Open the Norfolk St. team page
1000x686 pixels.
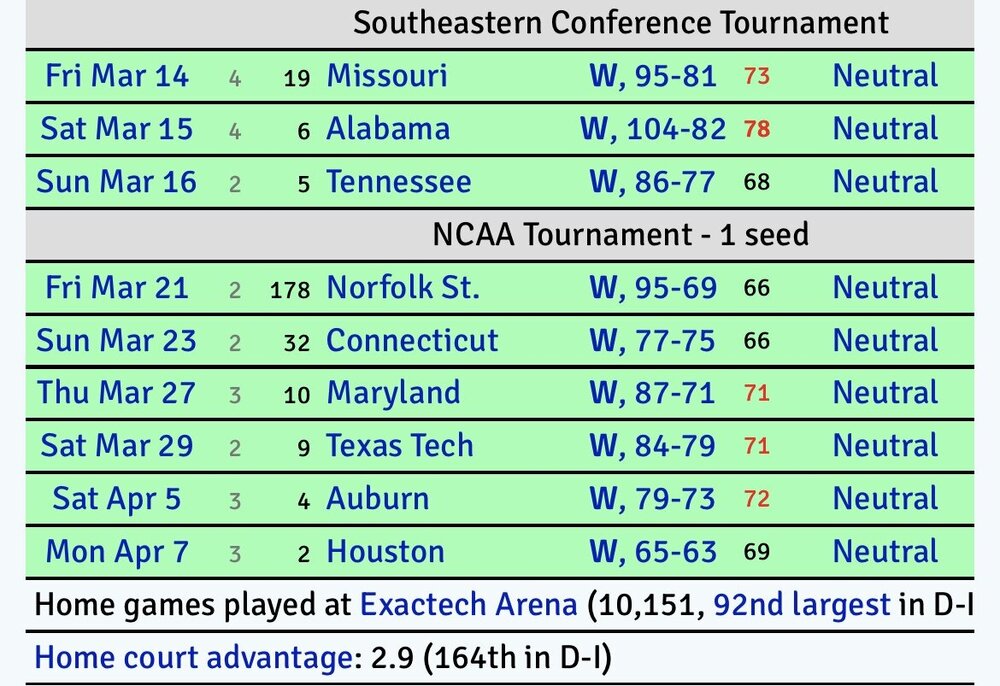[x=403, y=288]
